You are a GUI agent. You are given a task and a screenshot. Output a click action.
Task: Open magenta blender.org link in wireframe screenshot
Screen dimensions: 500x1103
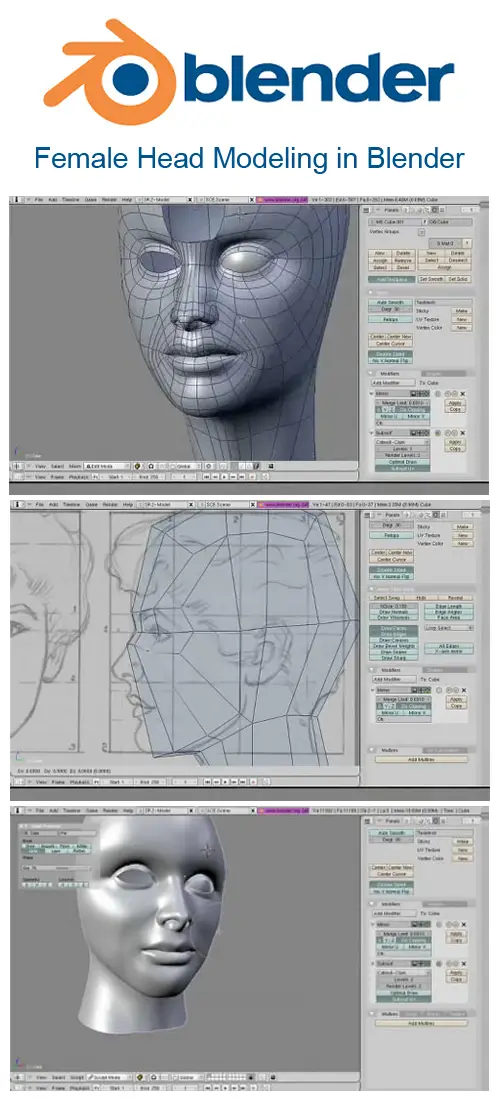coord(281,200)
